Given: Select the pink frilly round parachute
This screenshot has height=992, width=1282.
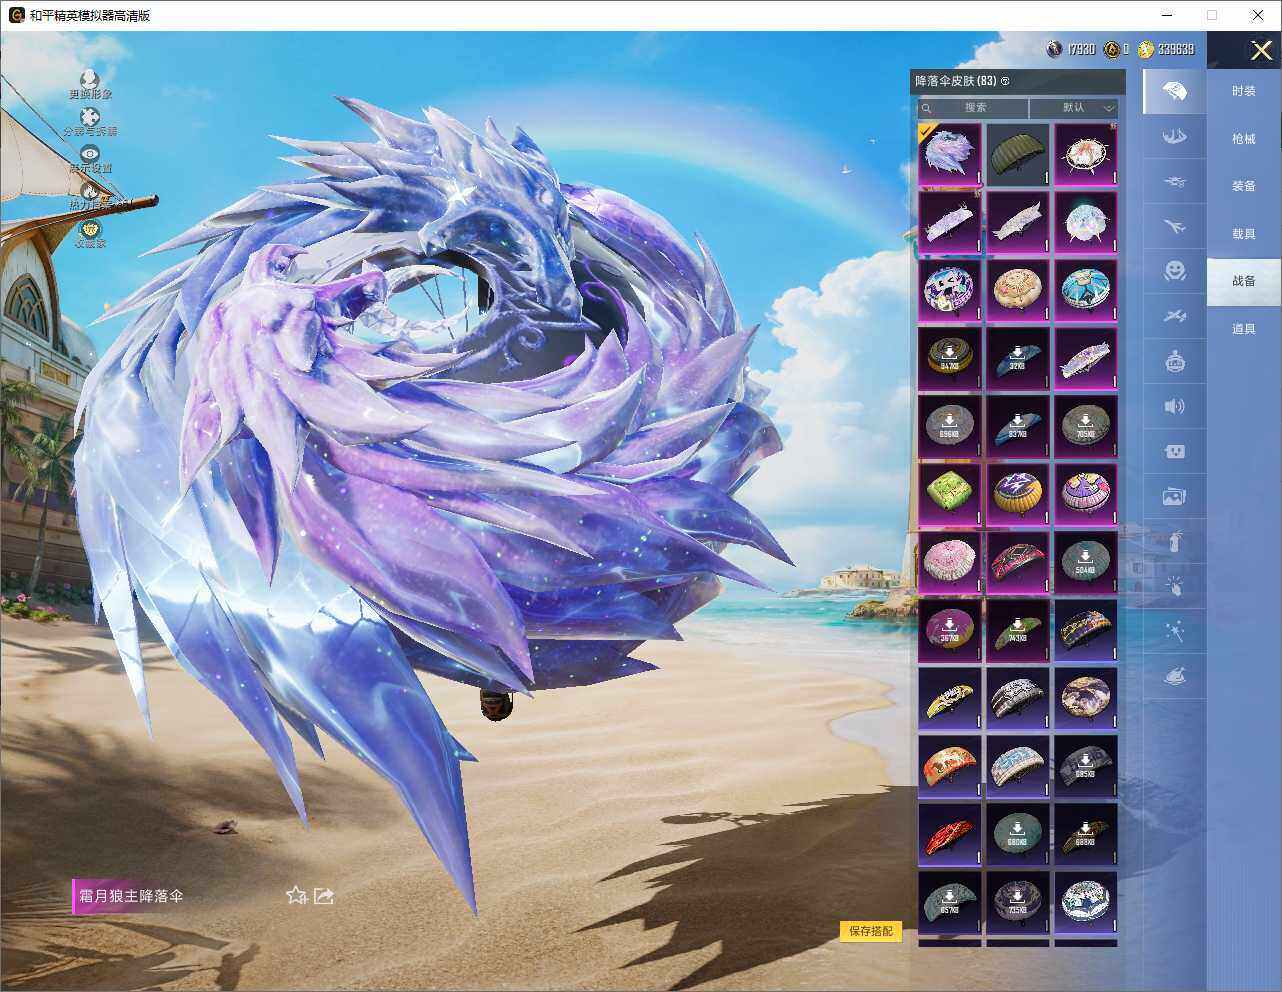Looking at the screenshot, I should pyautogui.click(x=950, y=562).
